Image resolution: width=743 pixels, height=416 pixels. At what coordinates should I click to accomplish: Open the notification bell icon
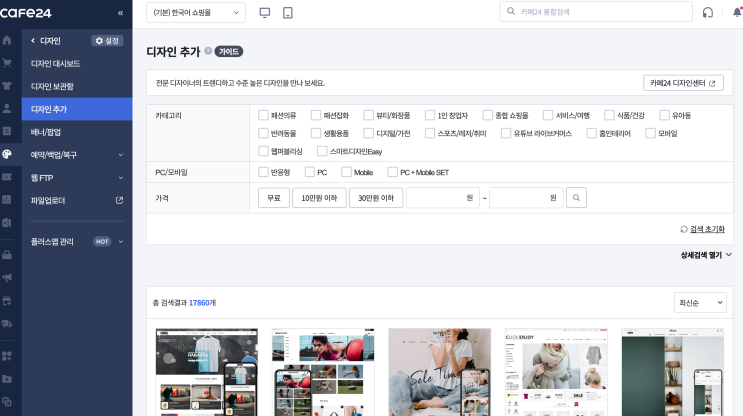pyautogui.click(x=737, y=13)
